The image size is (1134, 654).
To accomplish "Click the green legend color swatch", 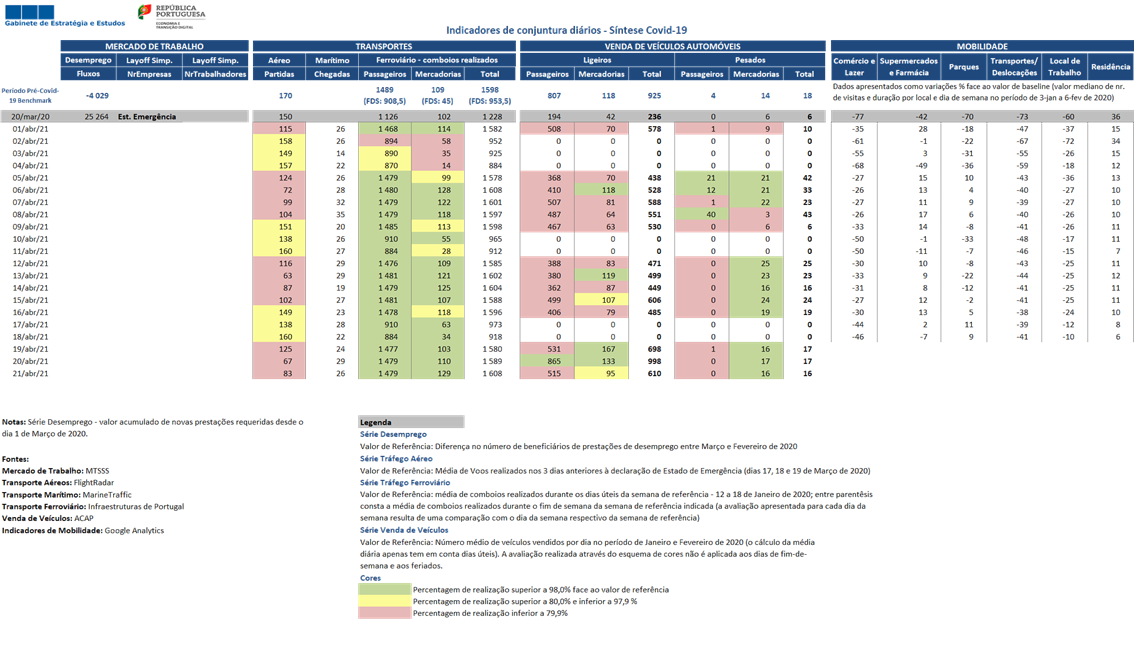I will pos(384,590).
